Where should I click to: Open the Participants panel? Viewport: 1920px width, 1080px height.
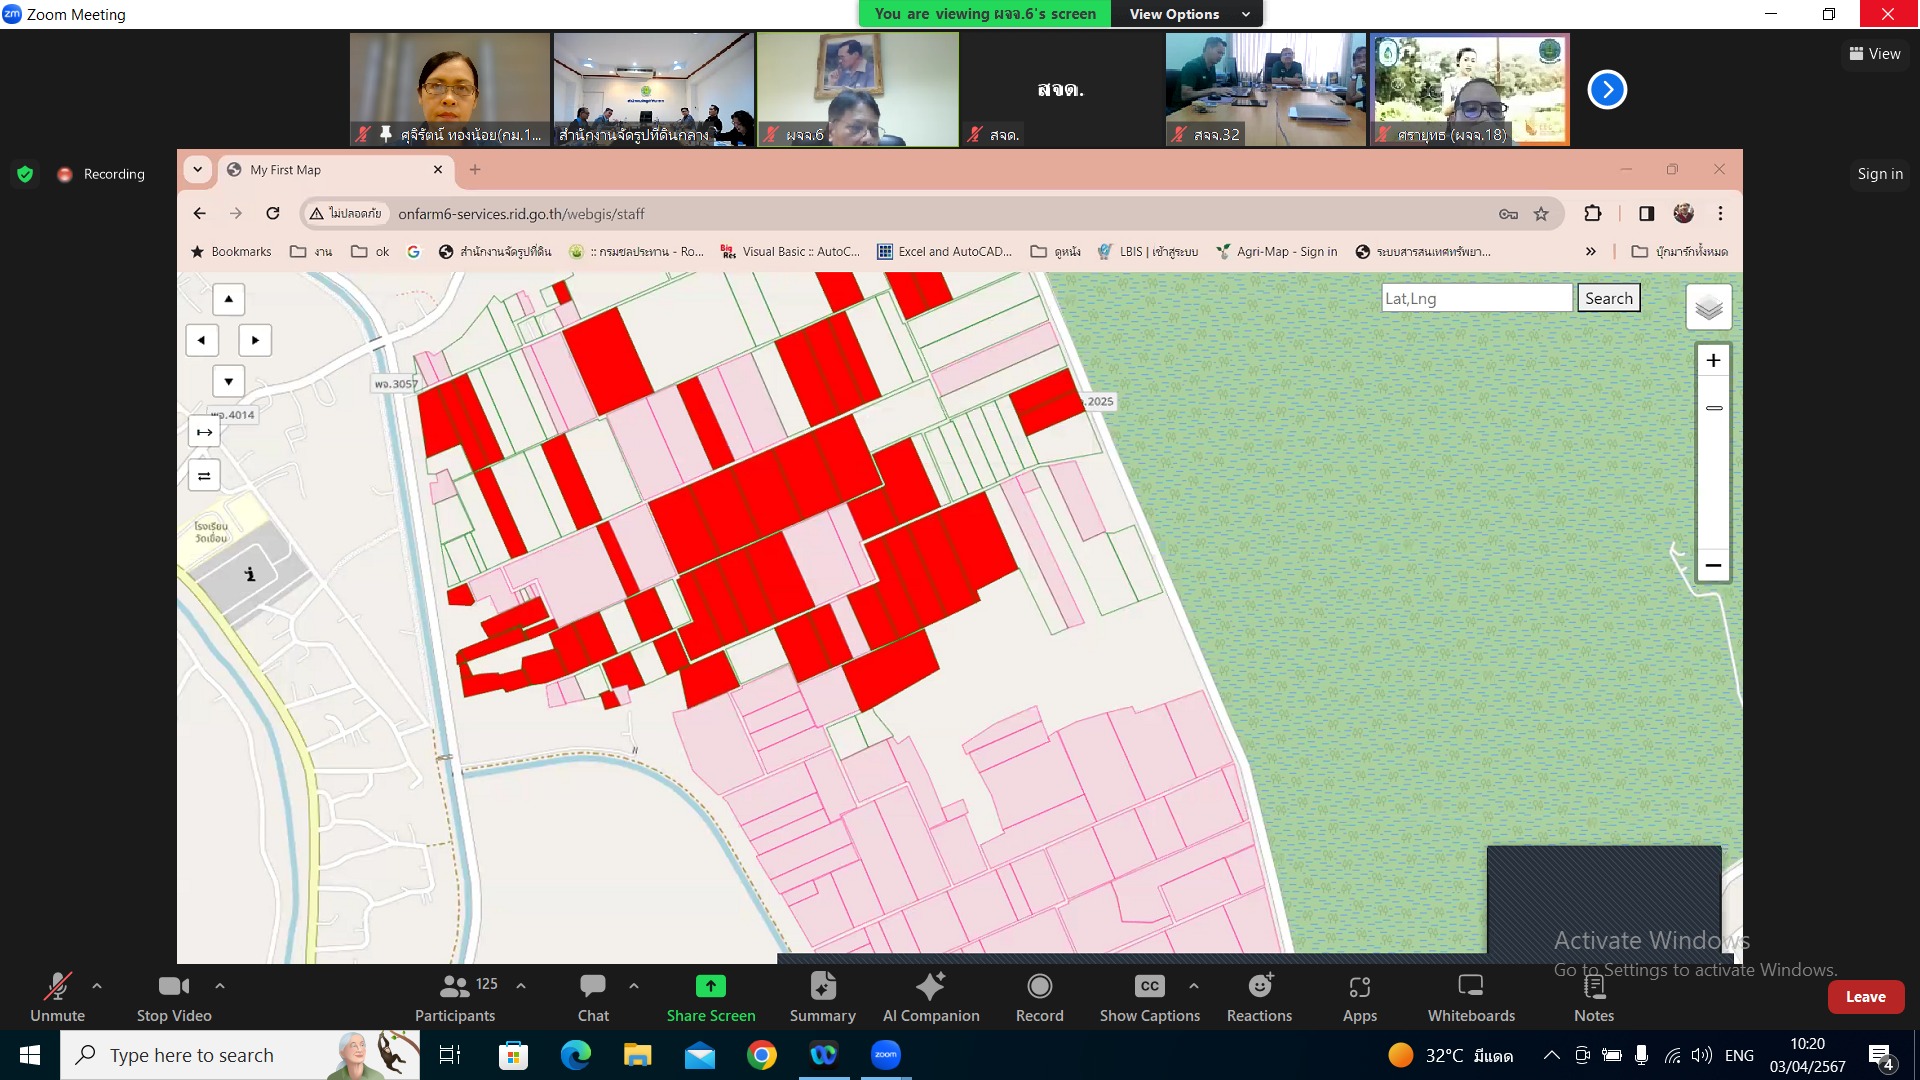(455, 997)
